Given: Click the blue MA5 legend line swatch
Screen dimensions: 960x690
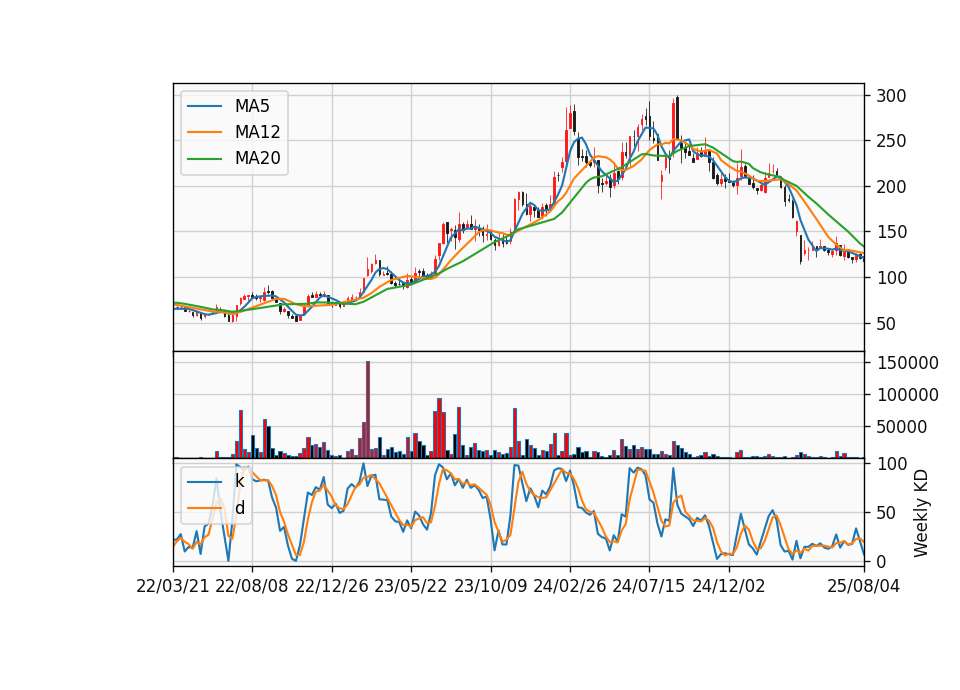Looking at the screenshot, I should click(204, 106).
